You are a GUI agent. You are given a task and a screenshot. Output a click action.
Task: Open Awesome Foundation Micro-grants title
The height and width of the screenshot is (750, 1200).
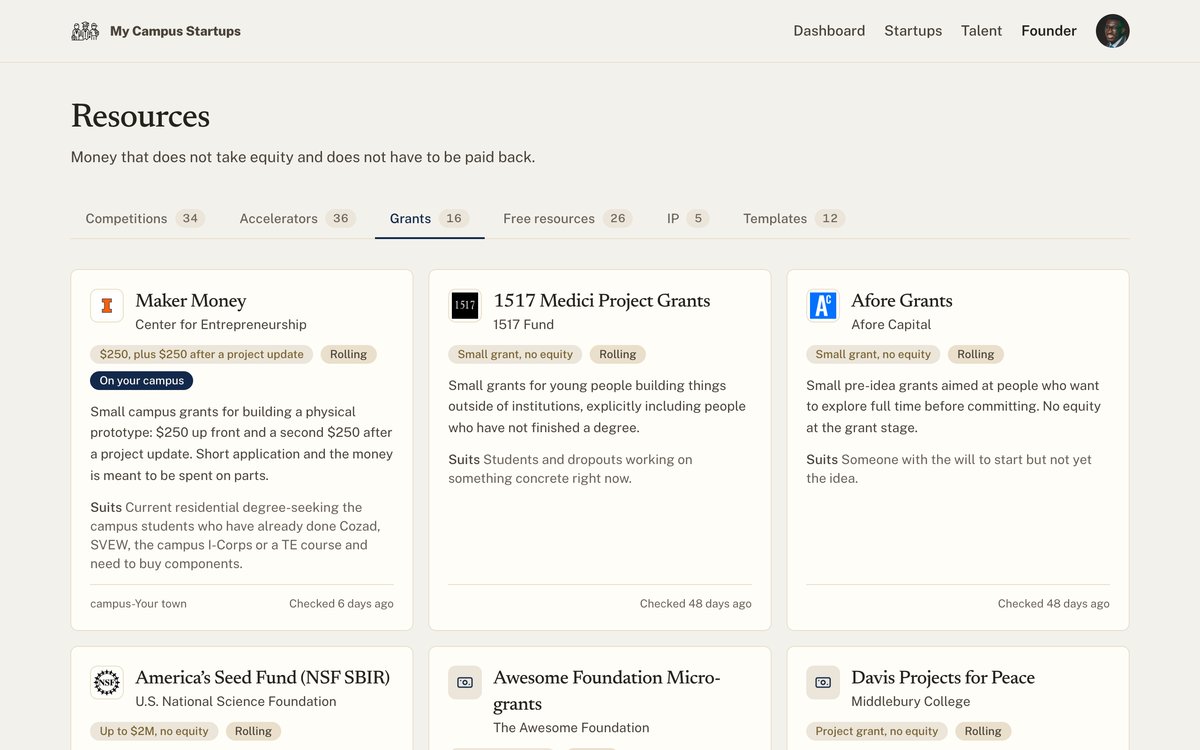[607, 690]
